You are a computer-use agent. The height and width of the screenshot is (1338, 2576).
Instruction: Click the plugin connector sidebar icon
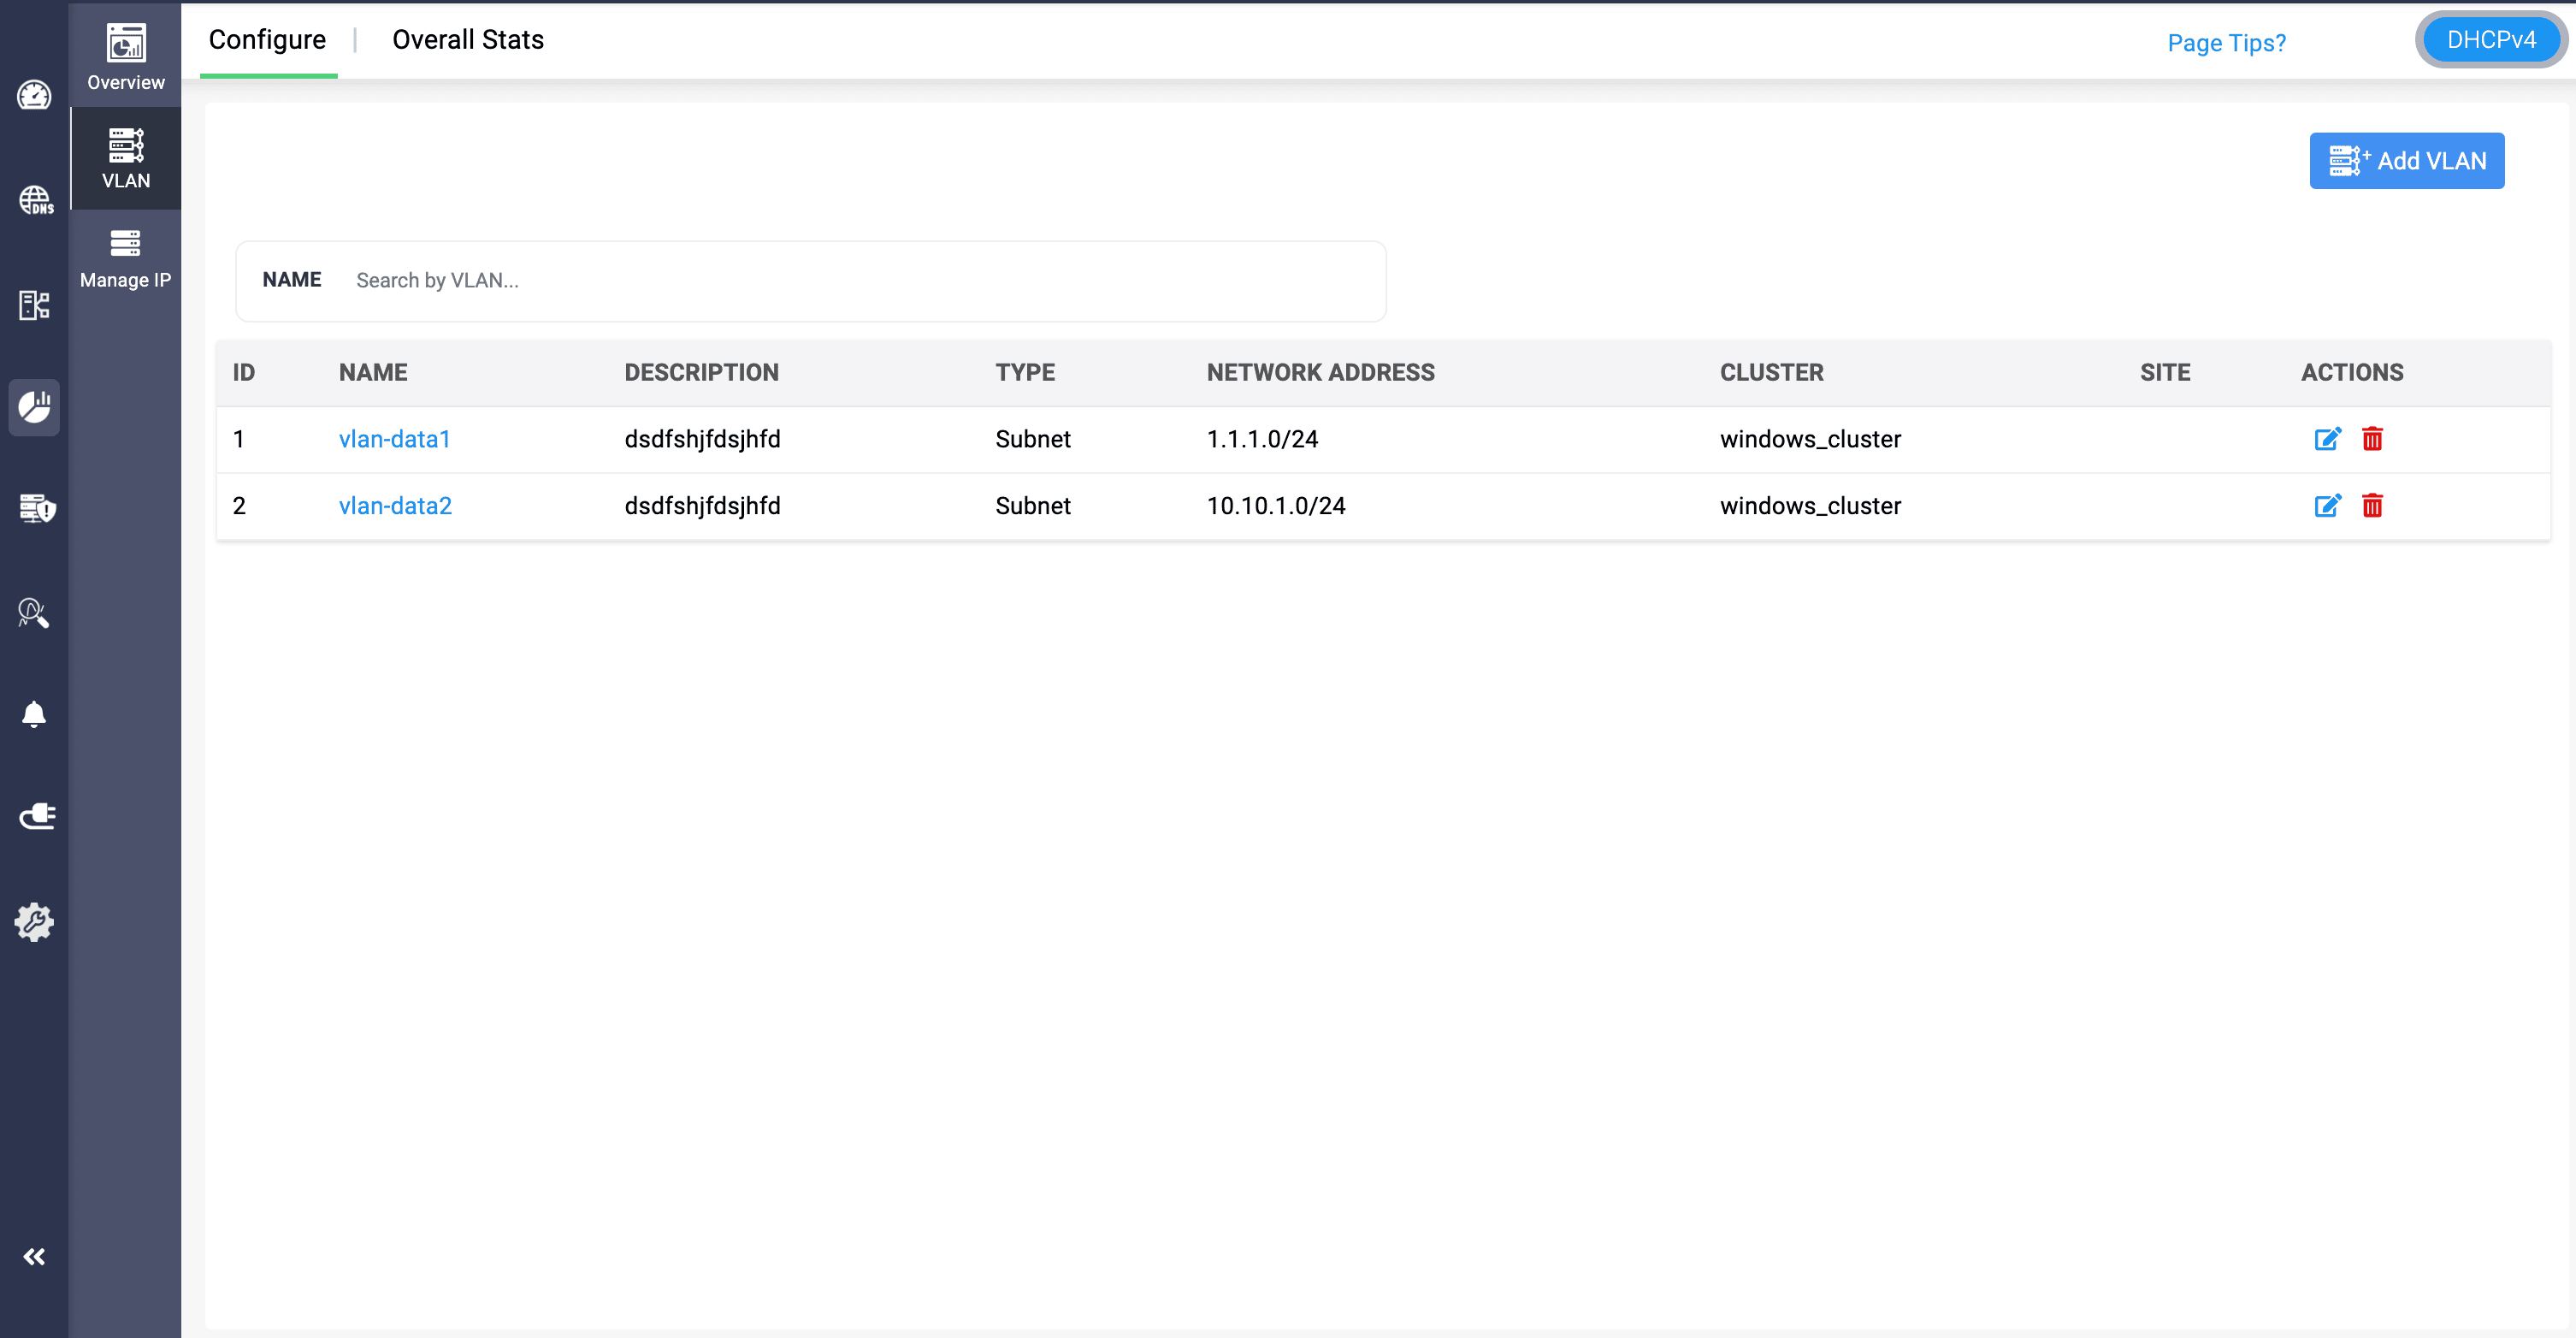pyautogui.click(x=37, y=817)
